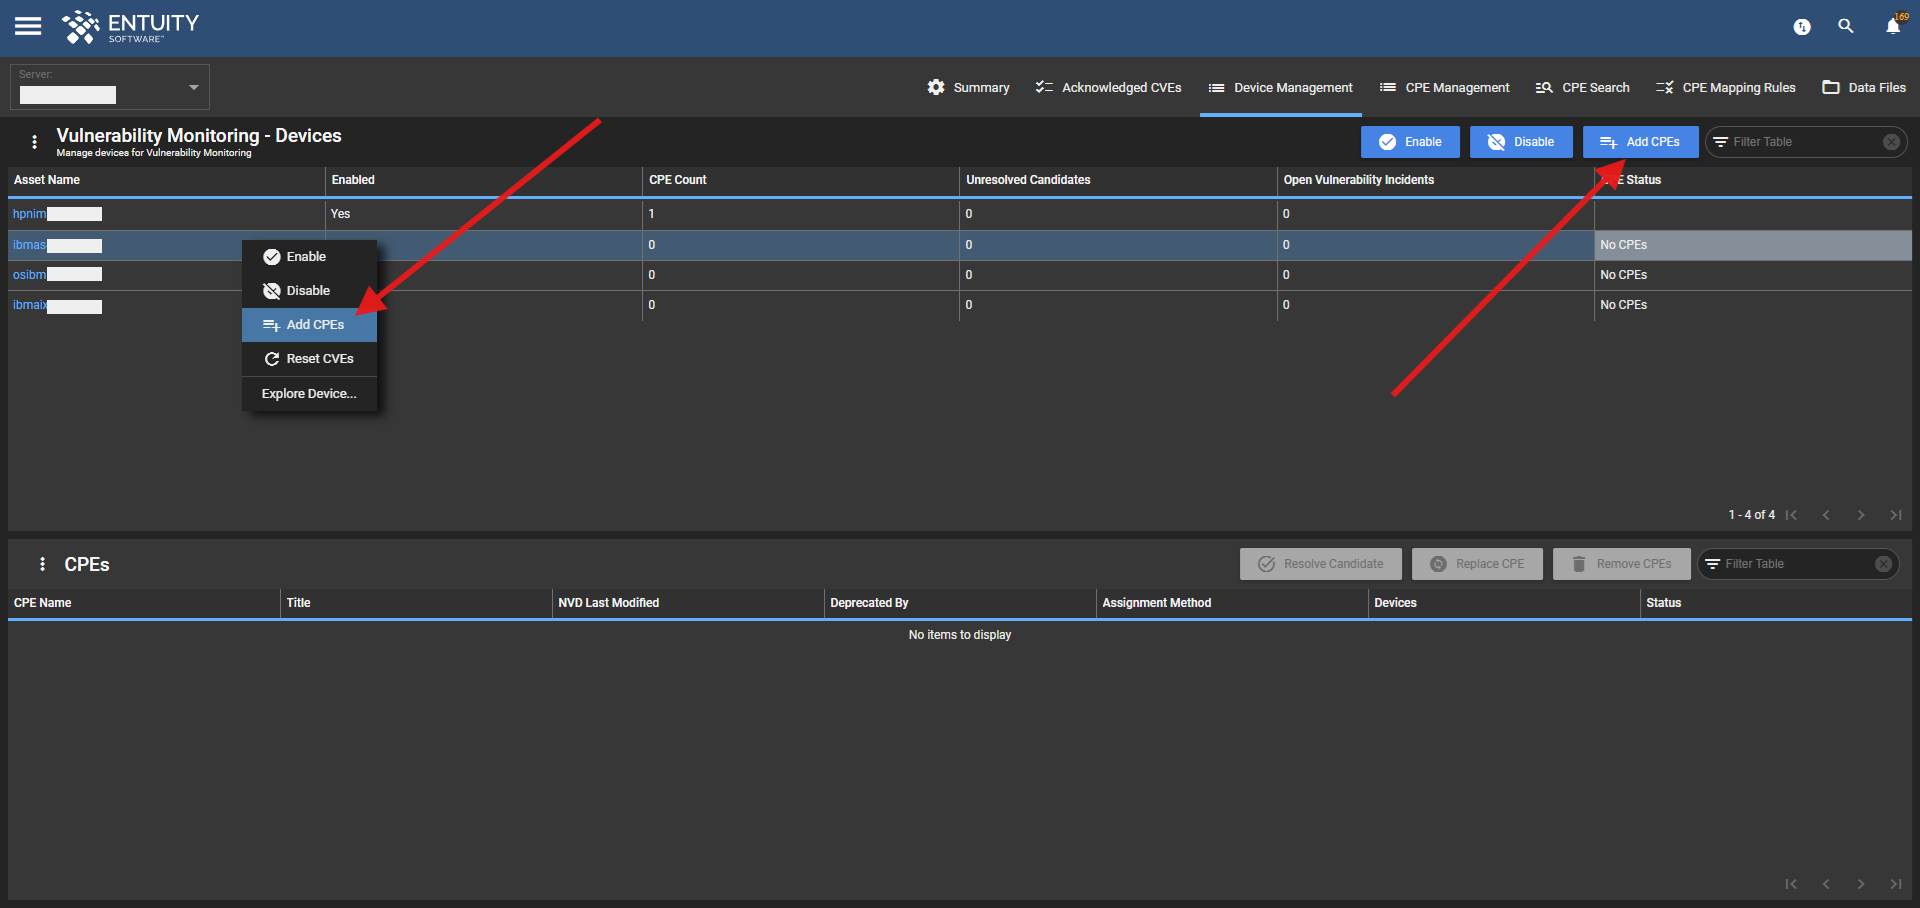The width and height of the screenshot is (1920, 908).
Task: Go to next page of CPEs table
Action: 1861,884
